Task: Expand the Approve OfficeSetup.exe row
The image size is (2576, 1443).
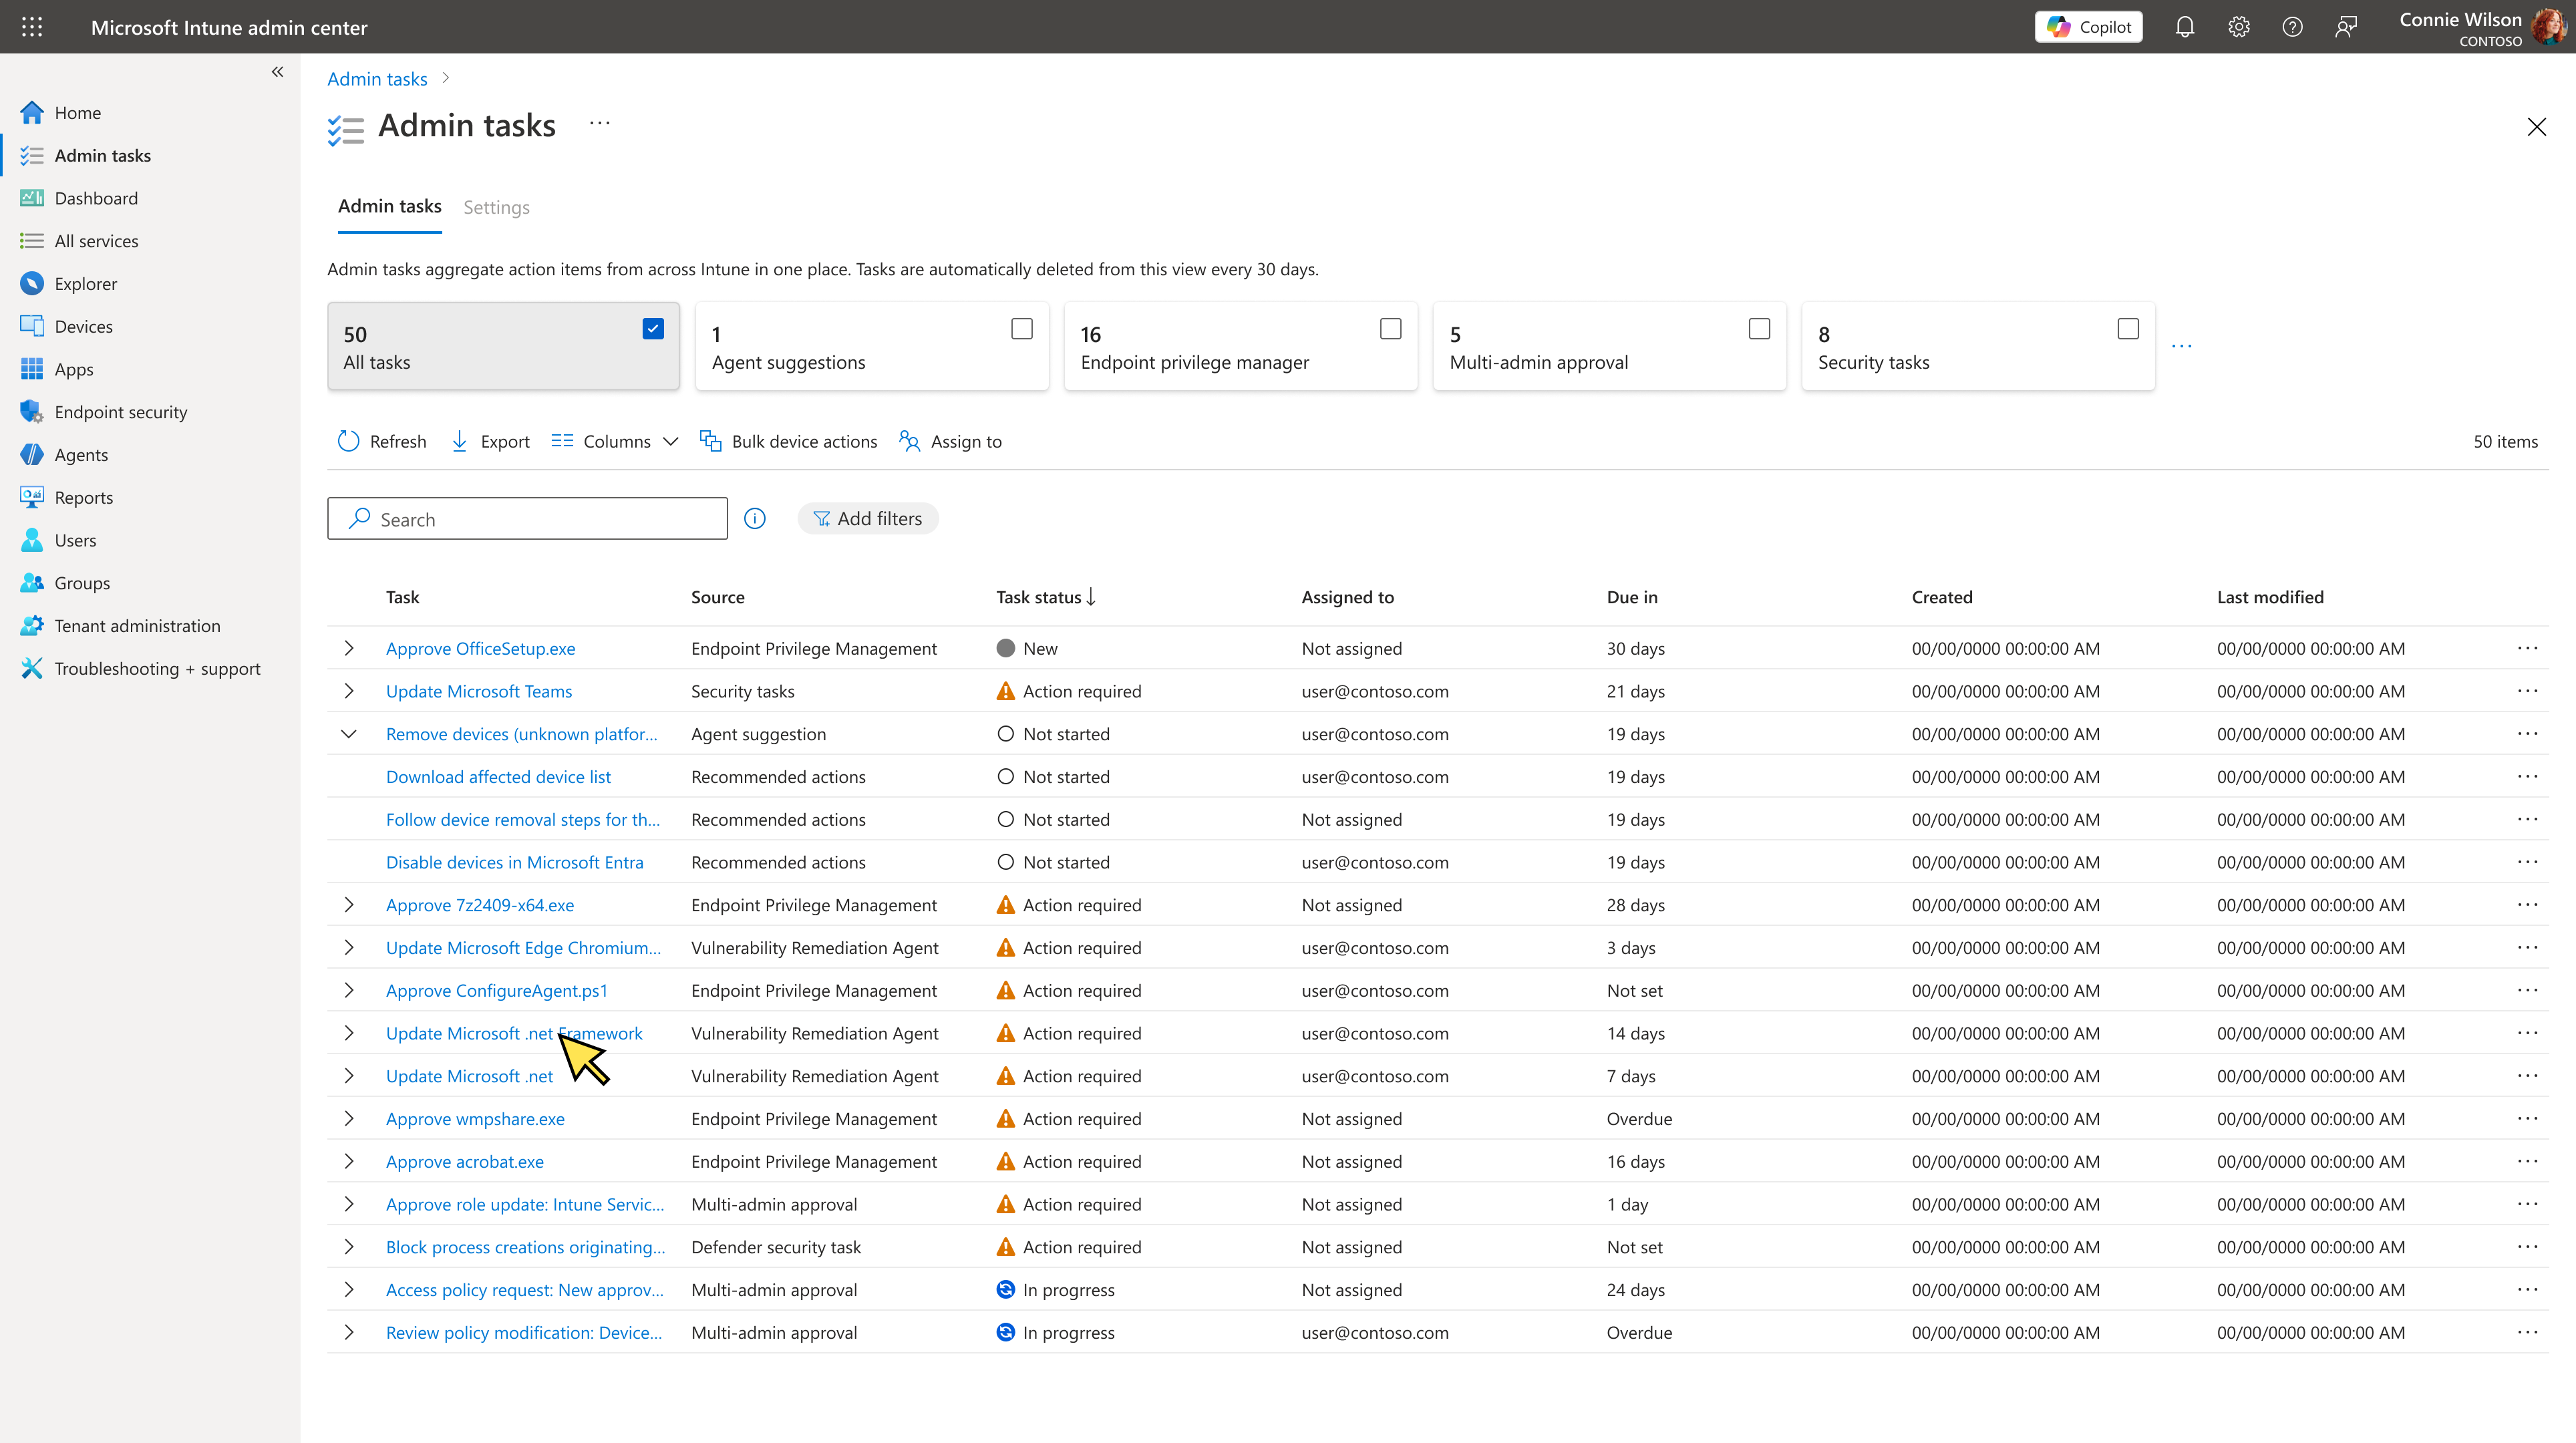Action: (348, 648)
